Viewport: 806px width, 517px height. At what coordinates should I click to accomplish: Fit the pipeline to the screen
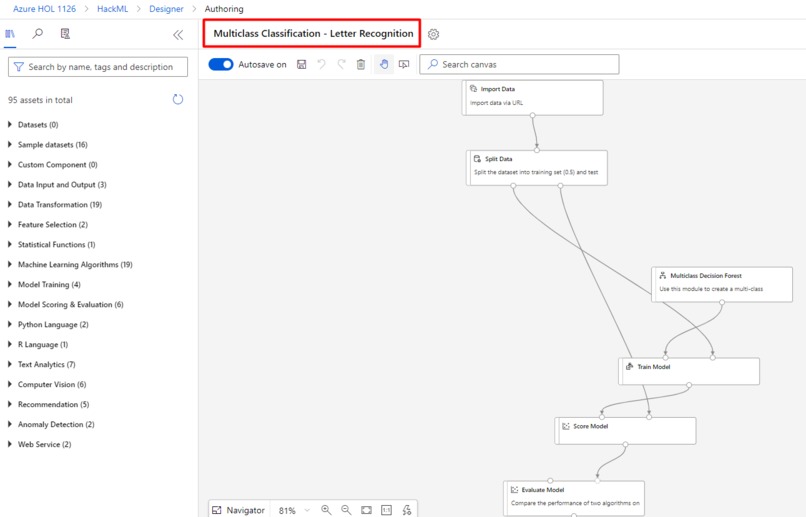366,510
